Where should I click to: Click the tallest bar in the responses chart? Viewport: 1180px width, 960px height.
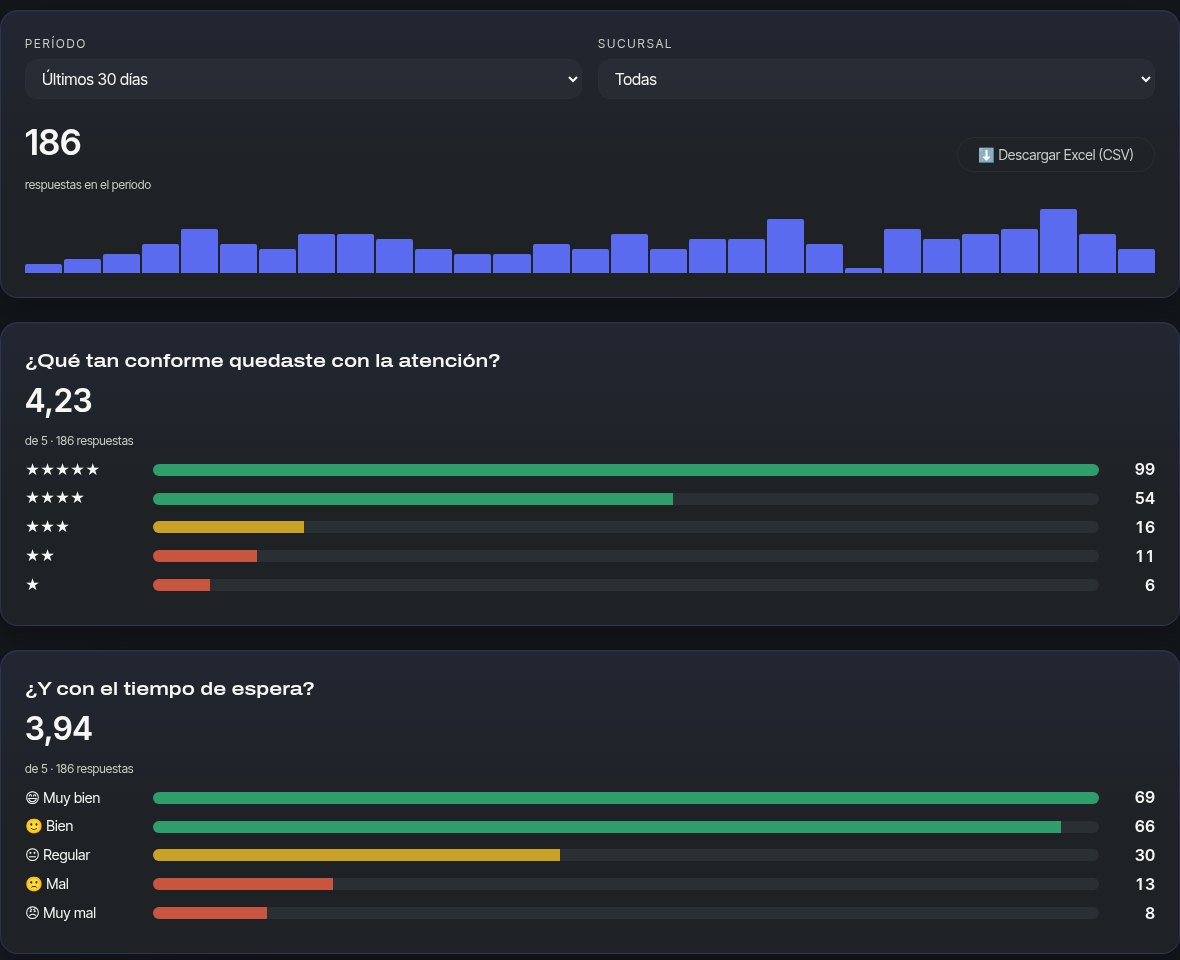(x=1058, y=241)
